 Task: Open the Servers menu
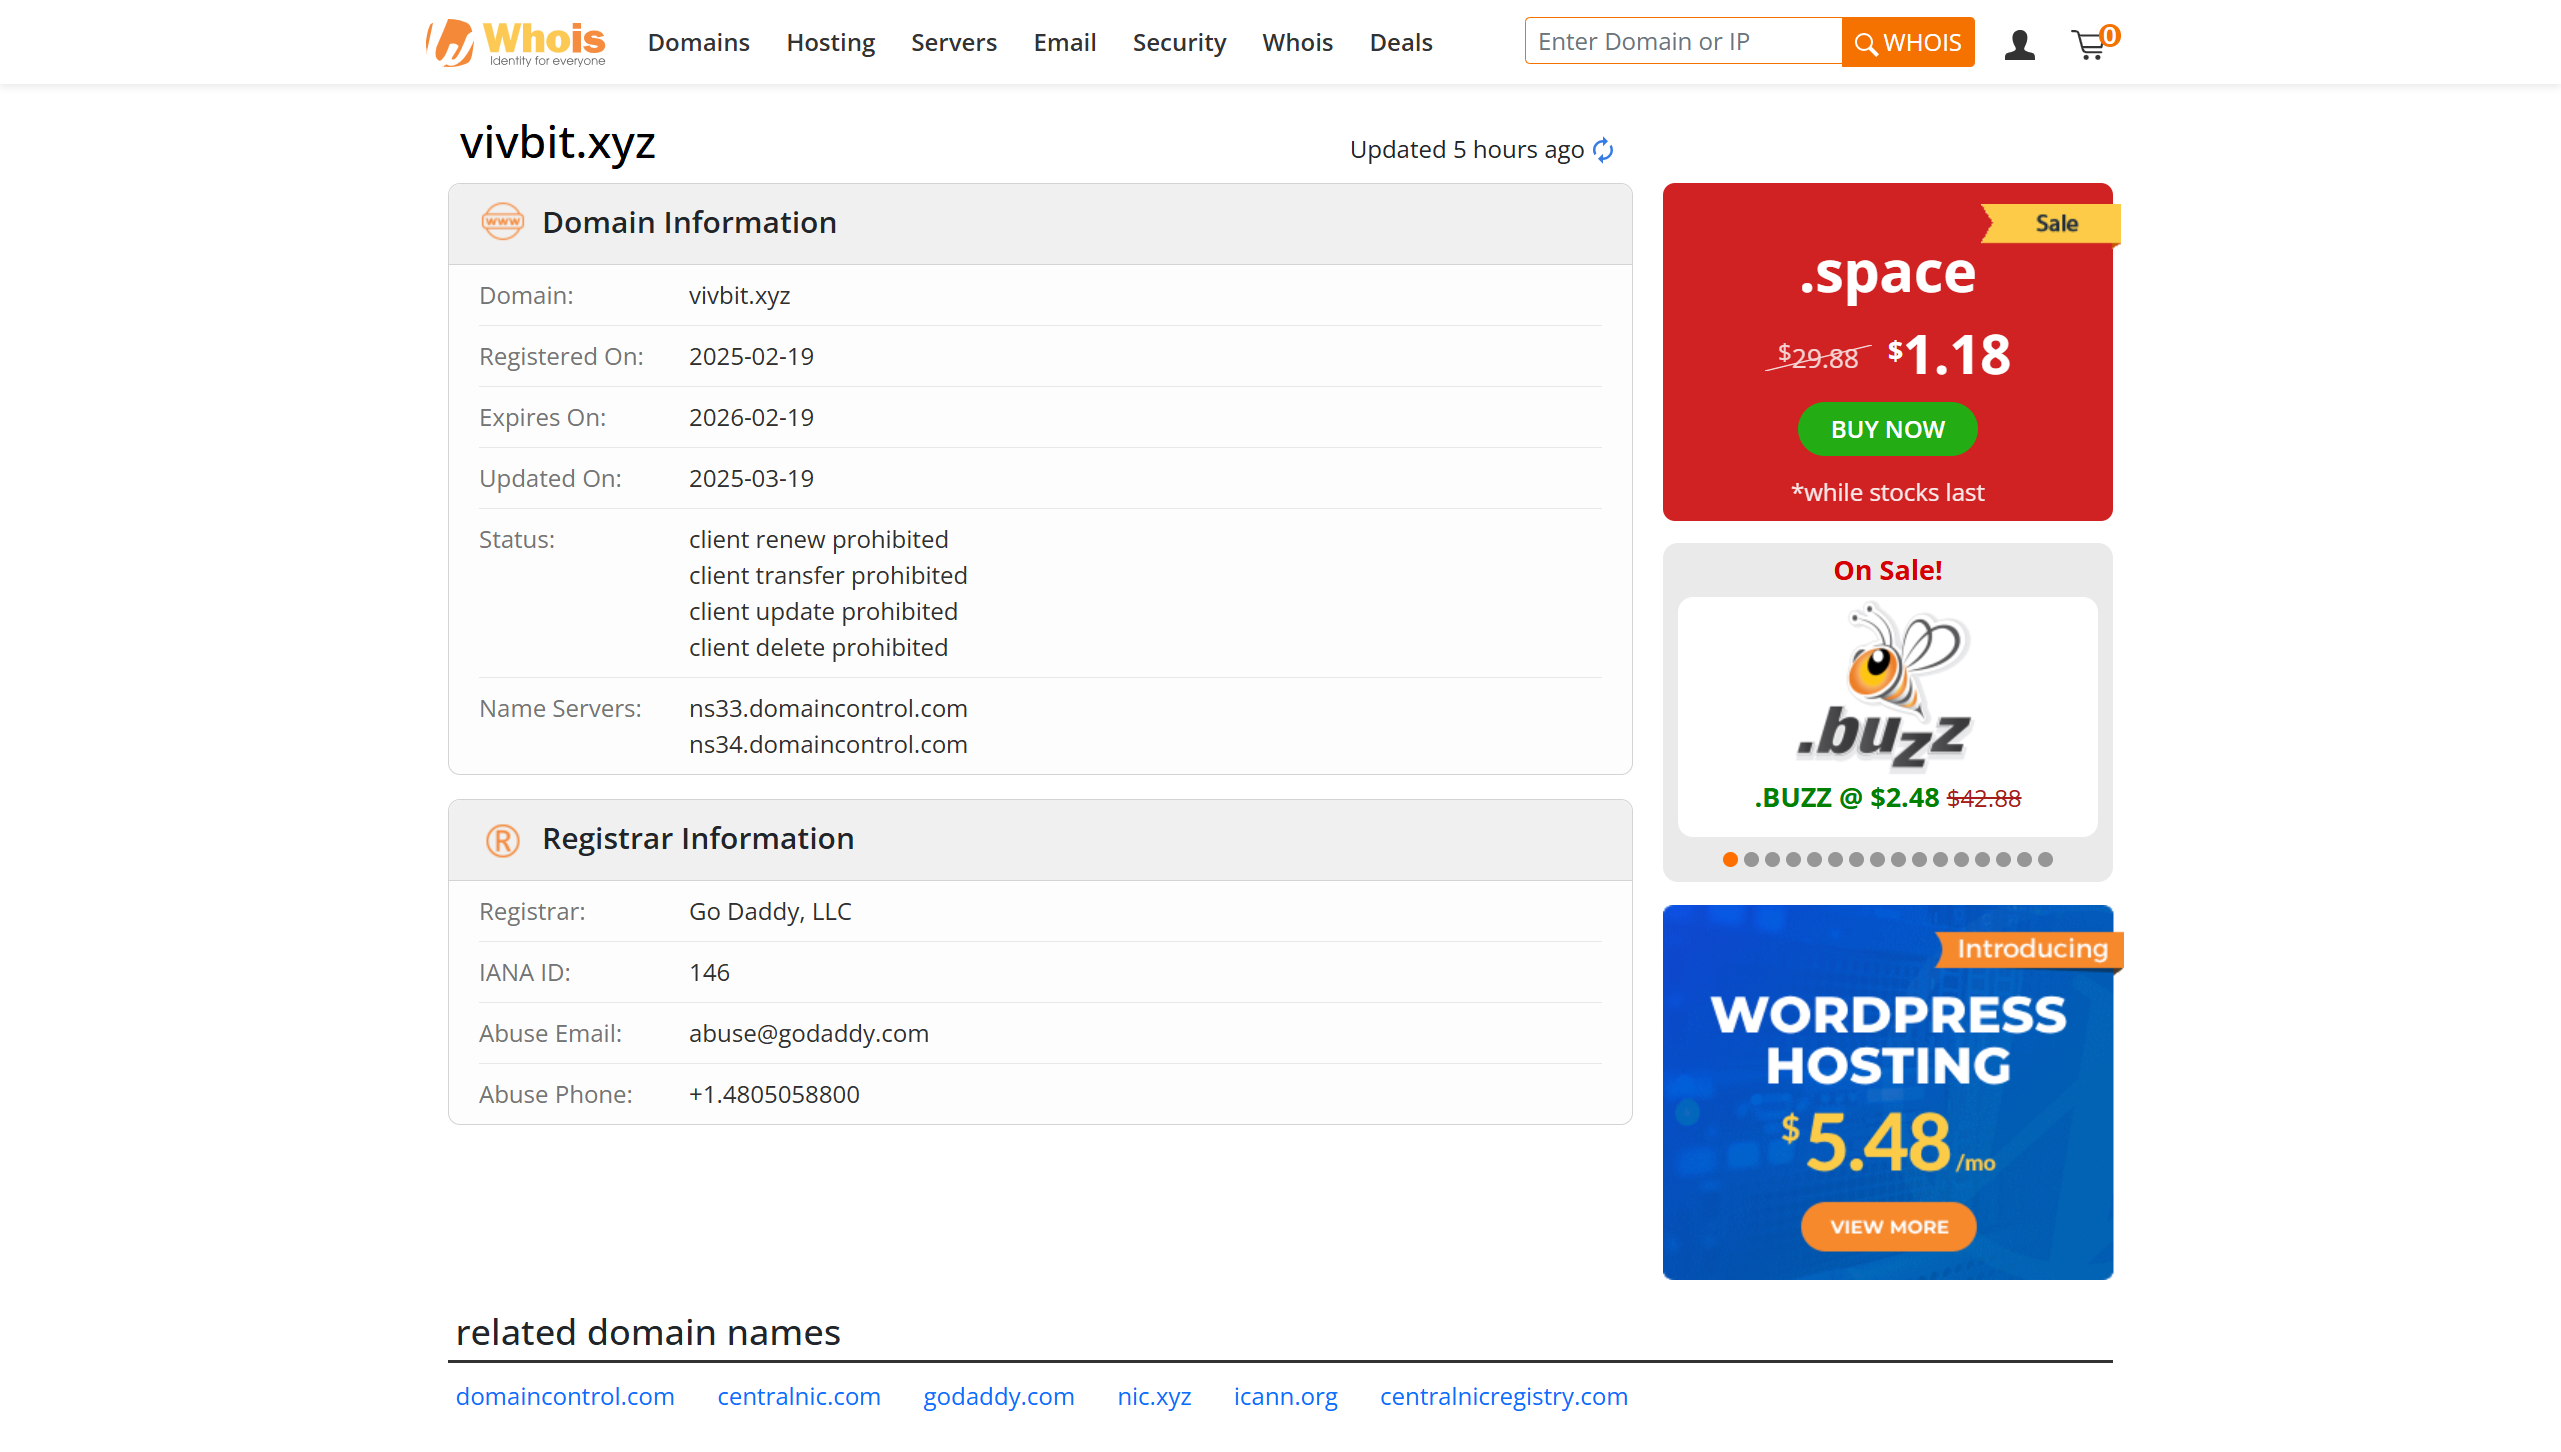[x=954, y=42]
